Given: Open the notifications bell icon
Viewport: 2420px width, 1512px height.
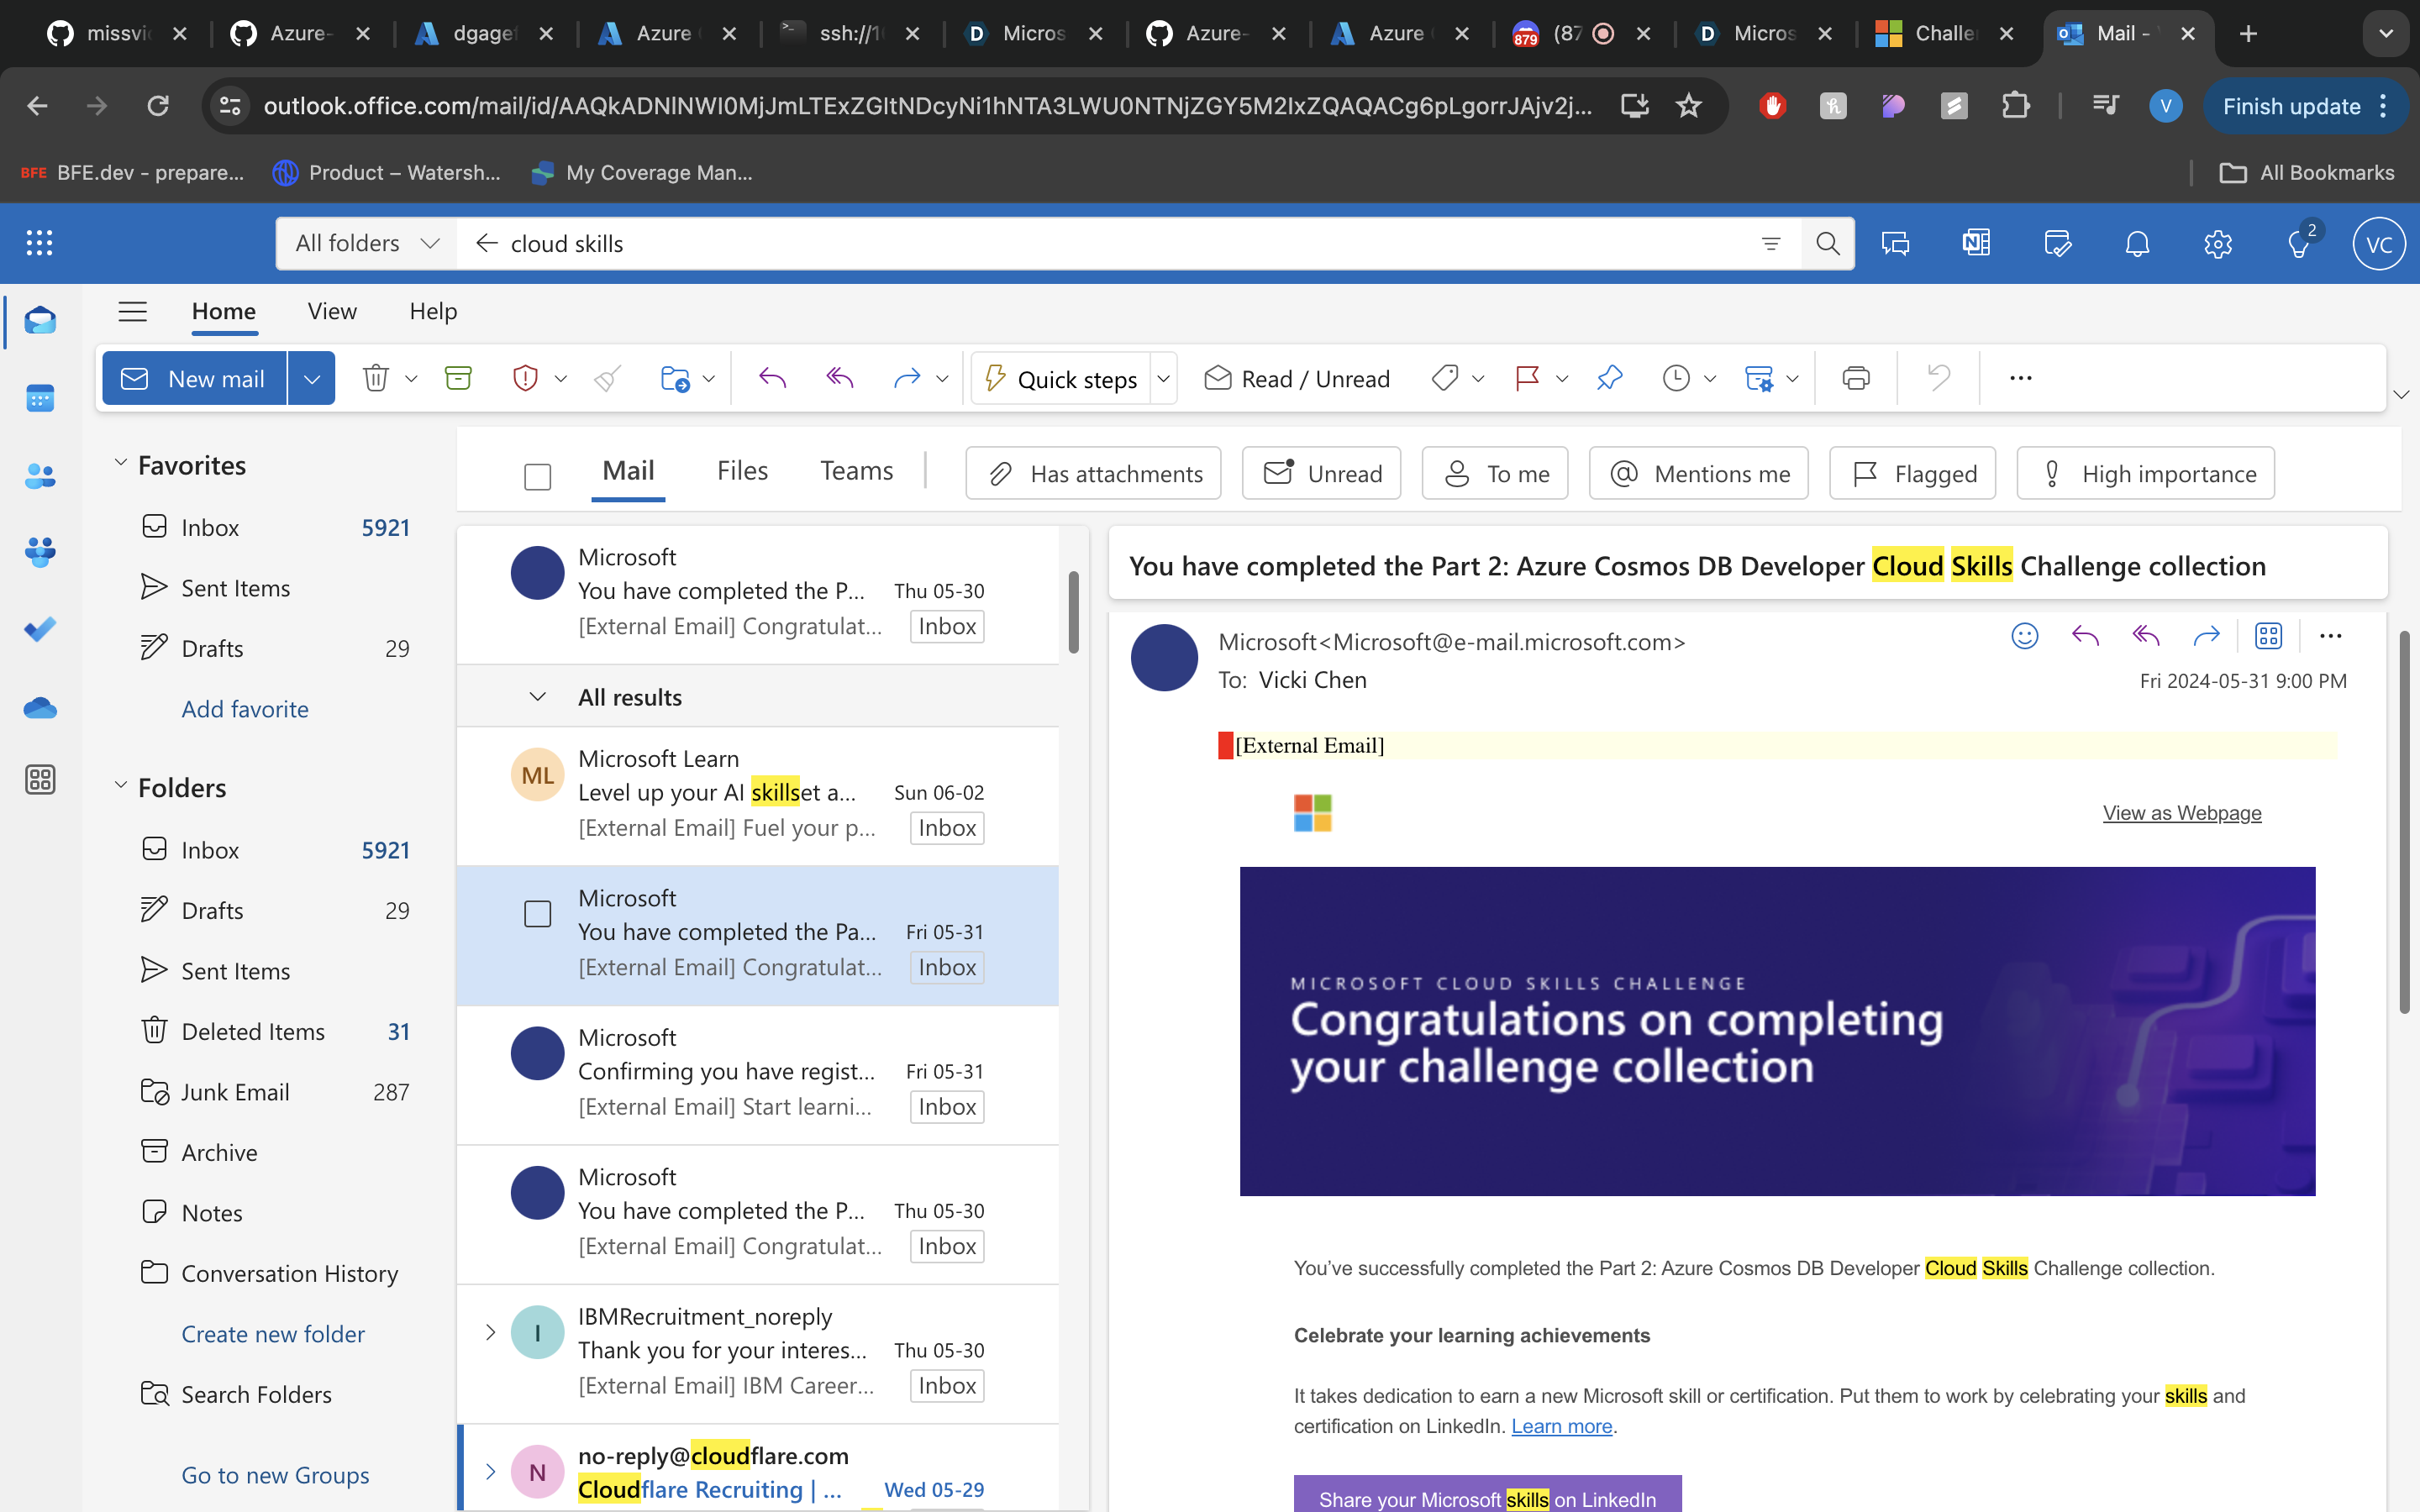Looking at the screenshot, I should click(x=2137, y=243).
